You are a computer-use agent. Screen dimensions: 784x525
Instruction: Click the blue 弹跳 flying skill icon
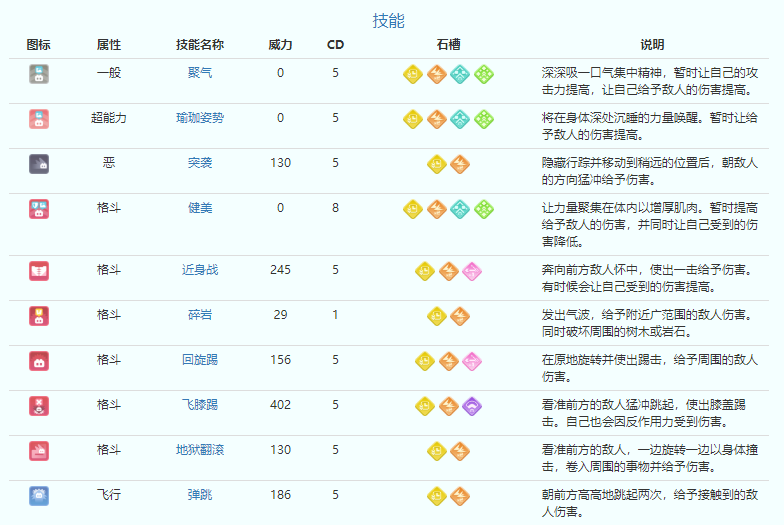[x=39, y=495]
